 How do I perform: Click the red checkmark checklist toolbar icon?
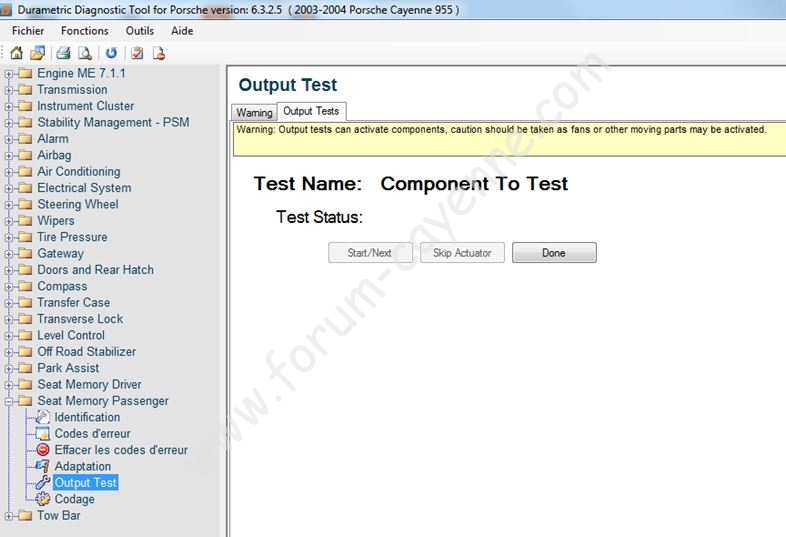coord(137,53)
